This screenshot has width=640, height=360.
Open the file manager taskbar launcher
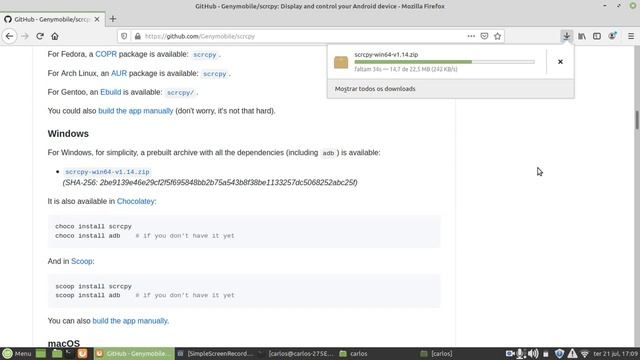click(x=57, y=353)
